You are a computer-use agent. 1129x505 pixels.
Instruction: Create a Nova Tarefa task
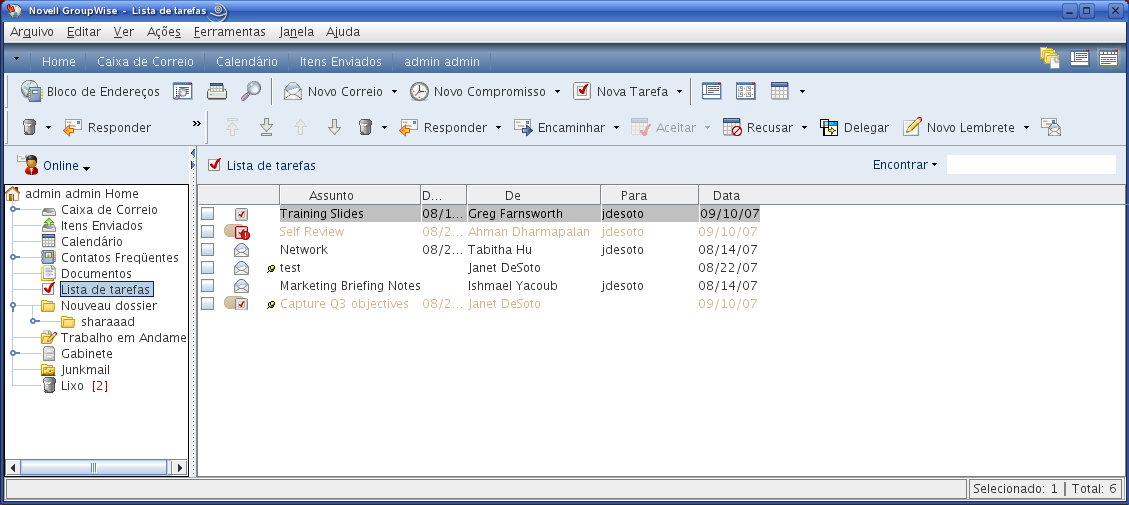tap(621, 91)
